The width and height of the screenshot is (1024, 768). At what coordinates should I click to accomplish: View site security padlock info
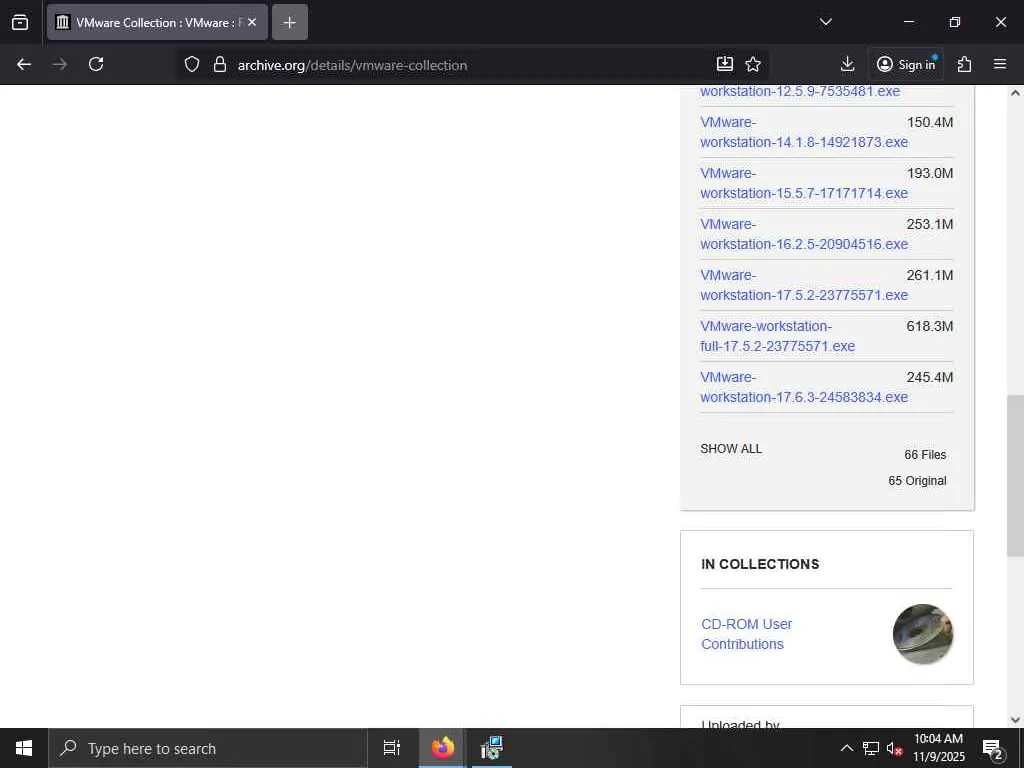pos(219,64)
